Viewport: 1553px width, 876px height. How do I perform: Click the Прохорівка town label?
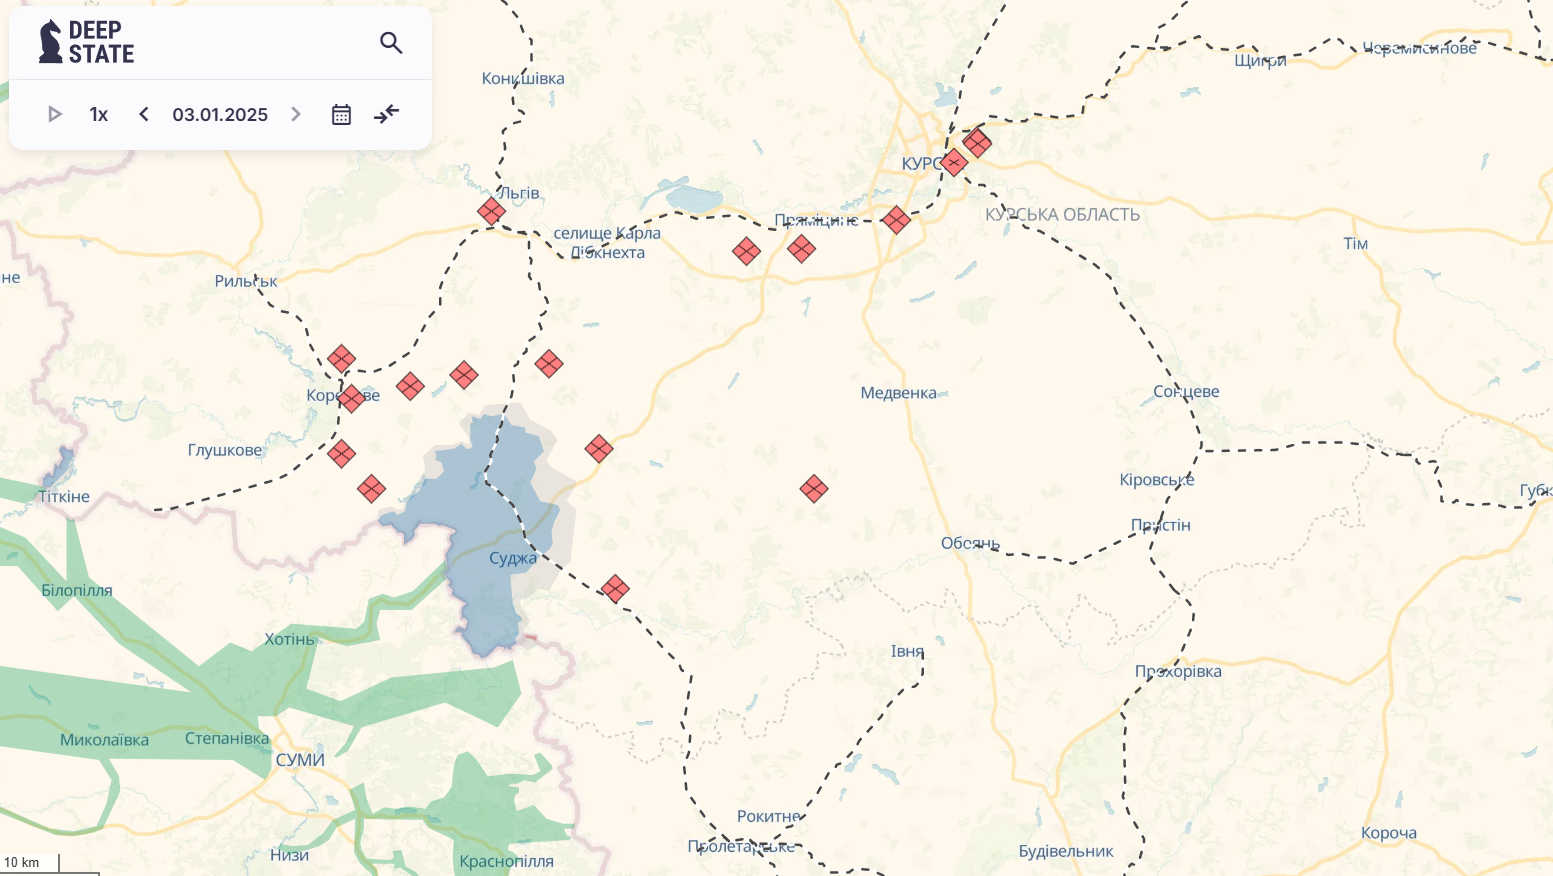(x=1178, y=671)
